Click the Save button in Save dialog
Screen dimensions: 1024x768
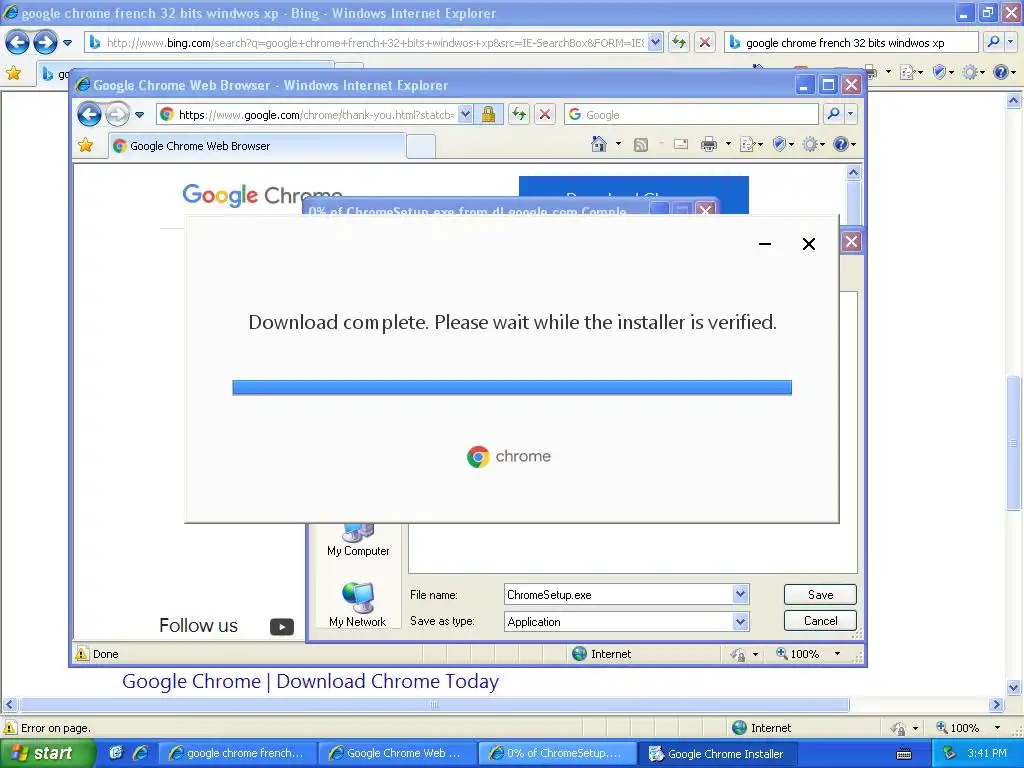pos(820,594)
